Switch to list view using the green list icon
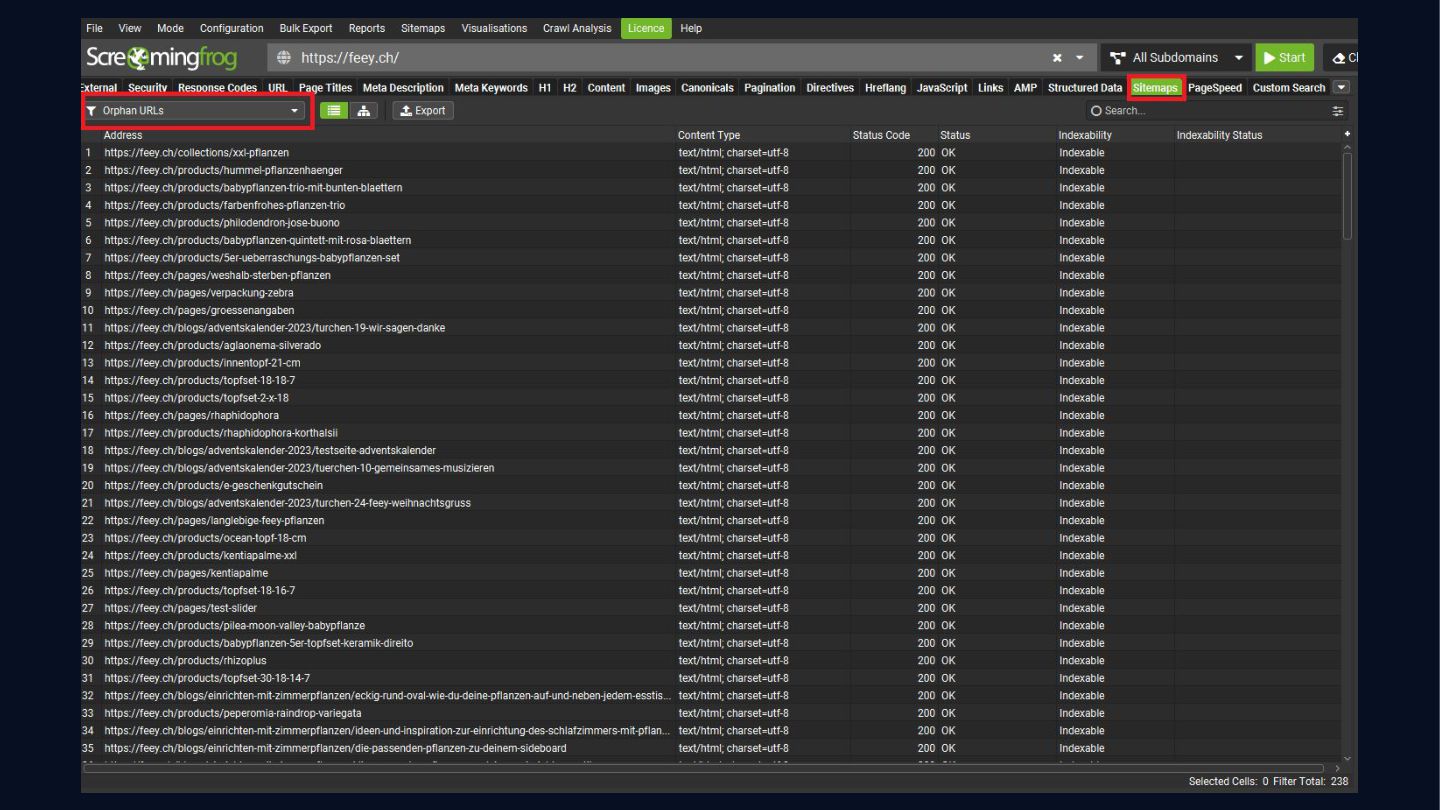This screenshot has width=1440, height=810. [x=334, y=111]
